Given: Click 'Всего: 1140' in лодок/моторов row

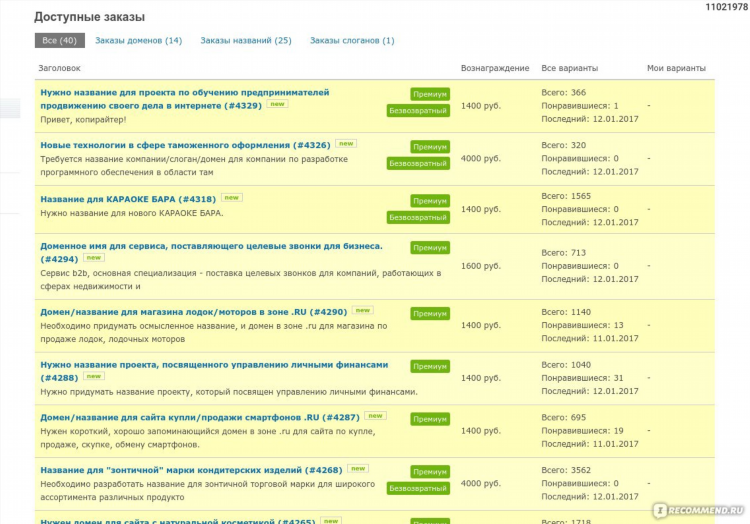Looking at the screenshot, I should click(566, 312).
